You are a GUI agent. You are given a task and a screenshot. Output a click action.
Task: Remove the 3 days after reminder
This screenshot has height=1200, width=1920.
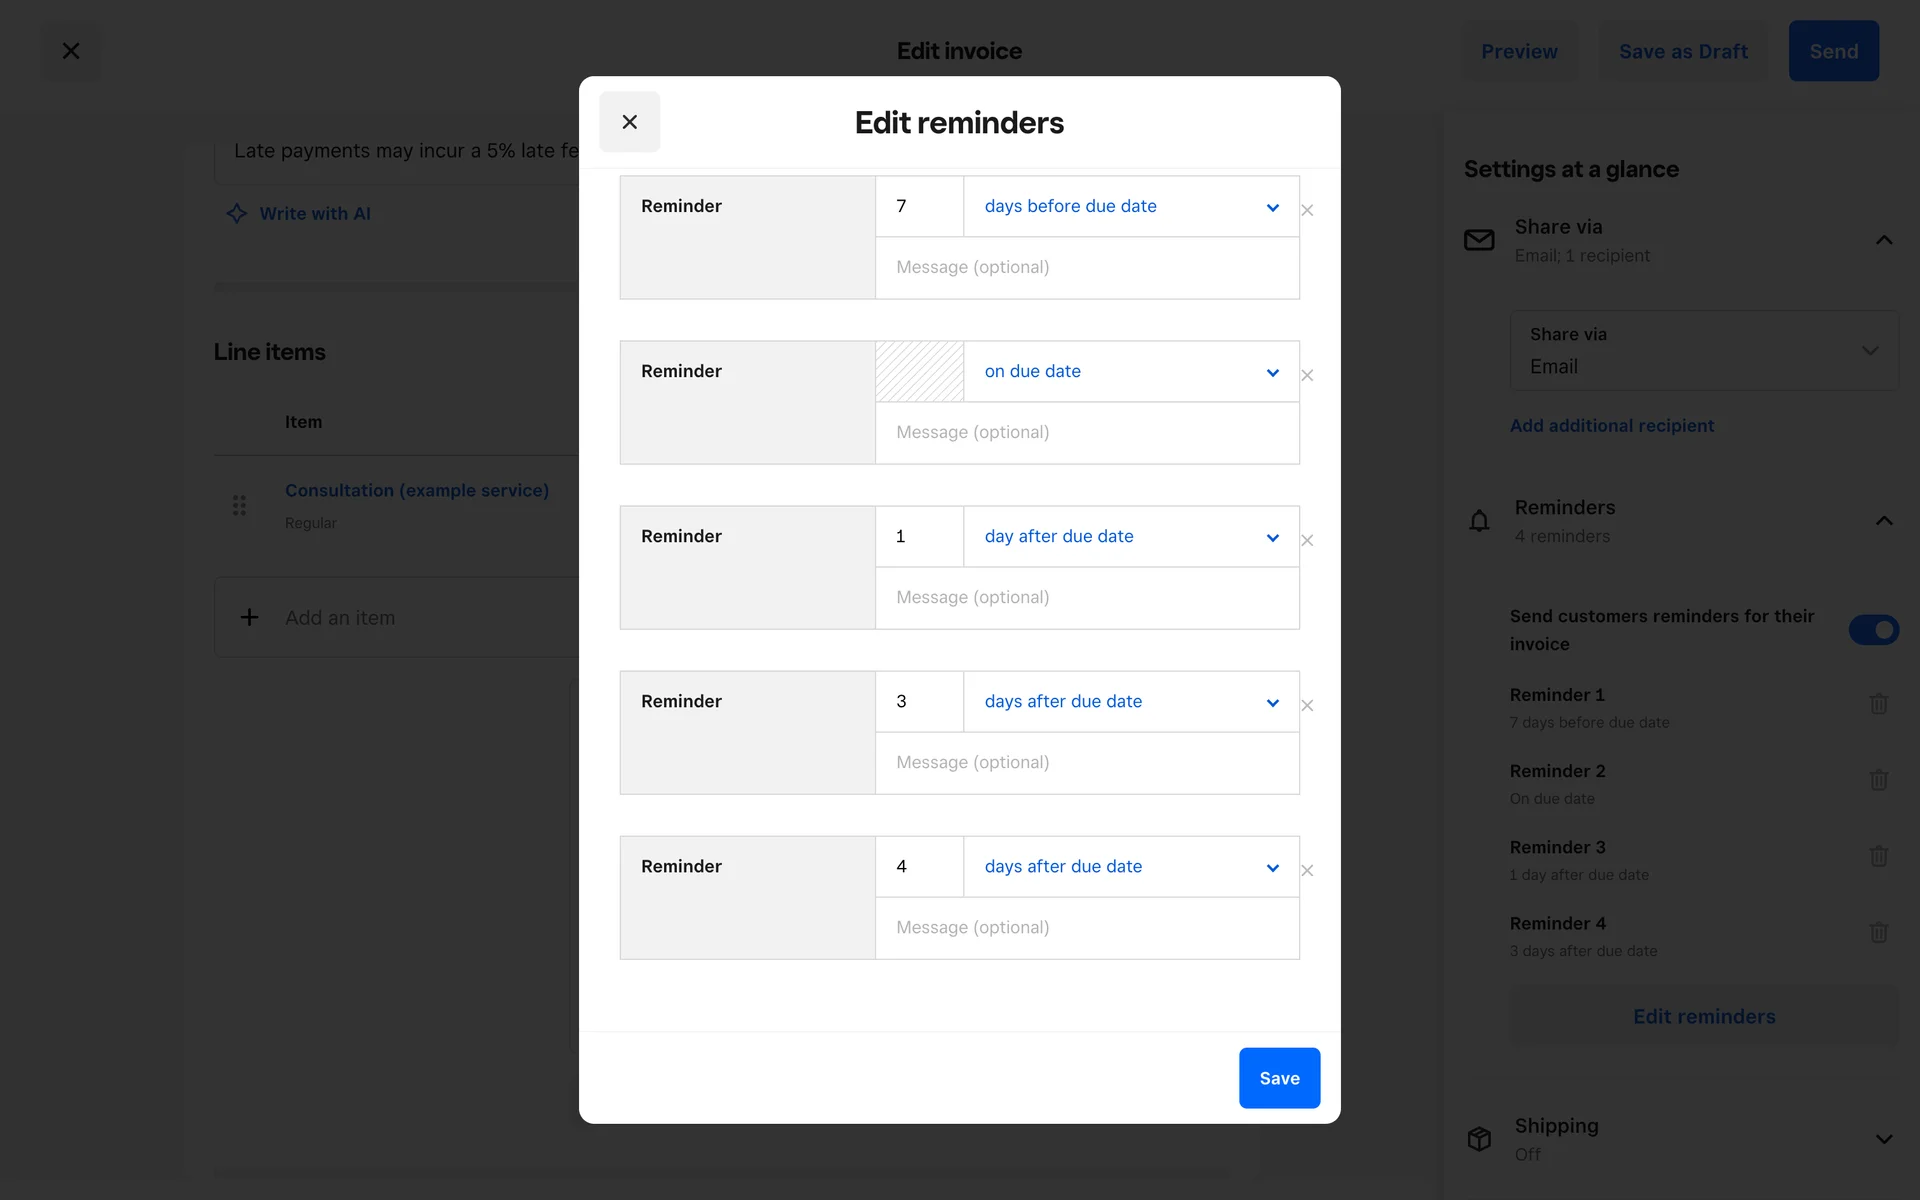[x=1307, y=705]
